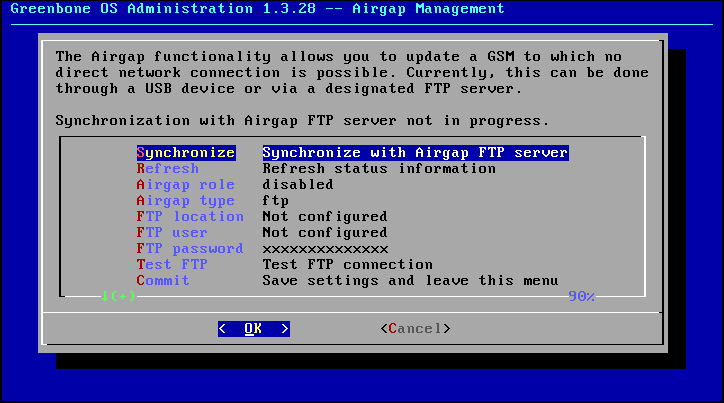Open the Airgap role setting
724x403 pixels.
[x=186, y=185]
